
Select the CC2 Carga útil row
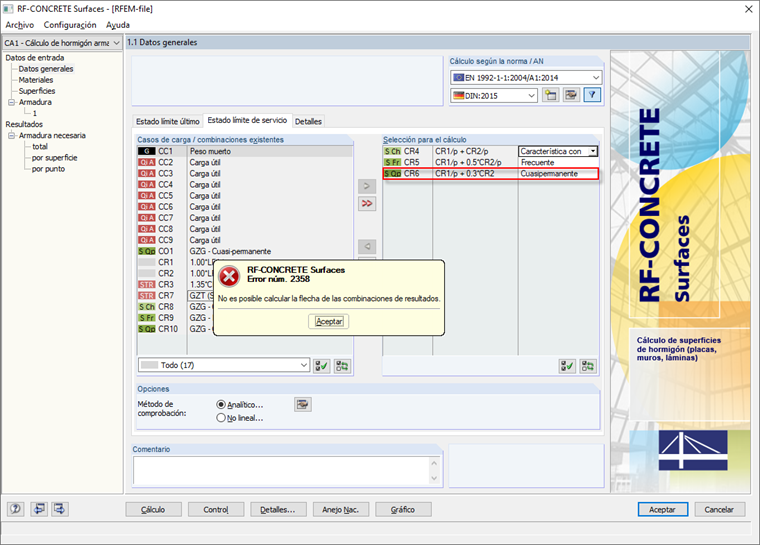pyautogui.click(x=245, y=162)
